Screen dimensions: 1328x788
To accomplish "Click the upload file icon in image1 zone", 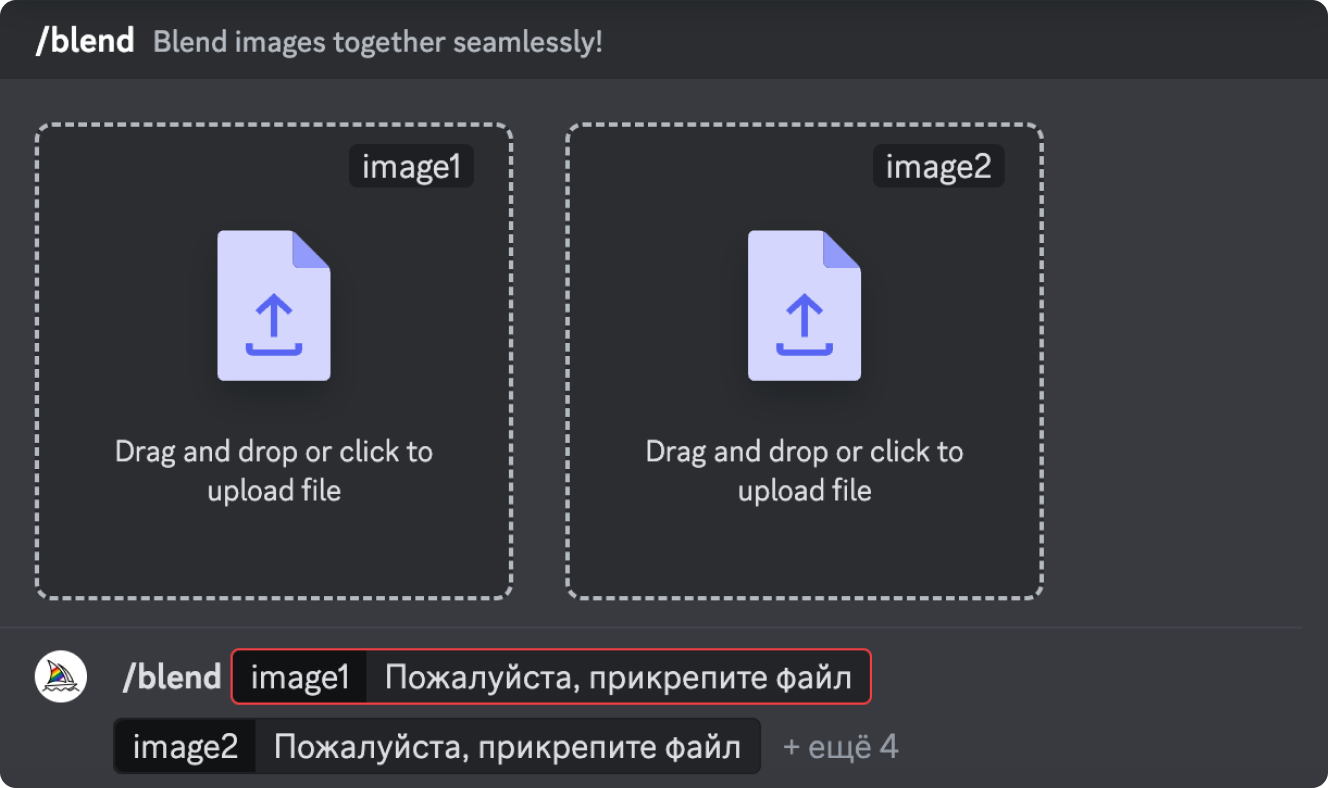I will pos(274,306).
